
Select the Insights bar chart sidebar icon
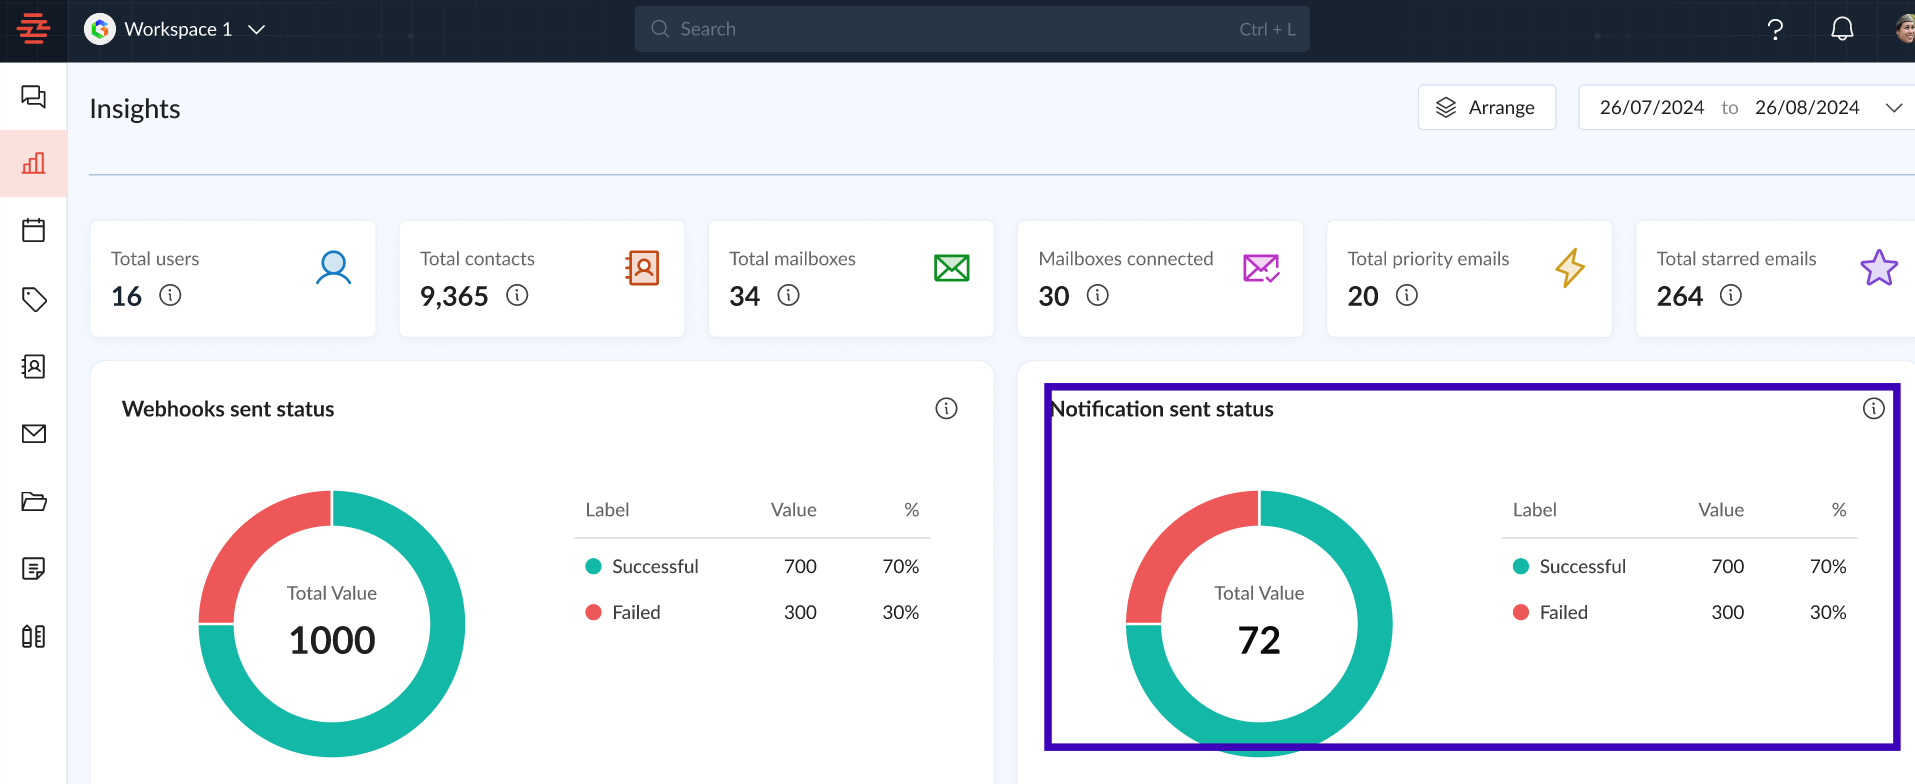point(33,163)
